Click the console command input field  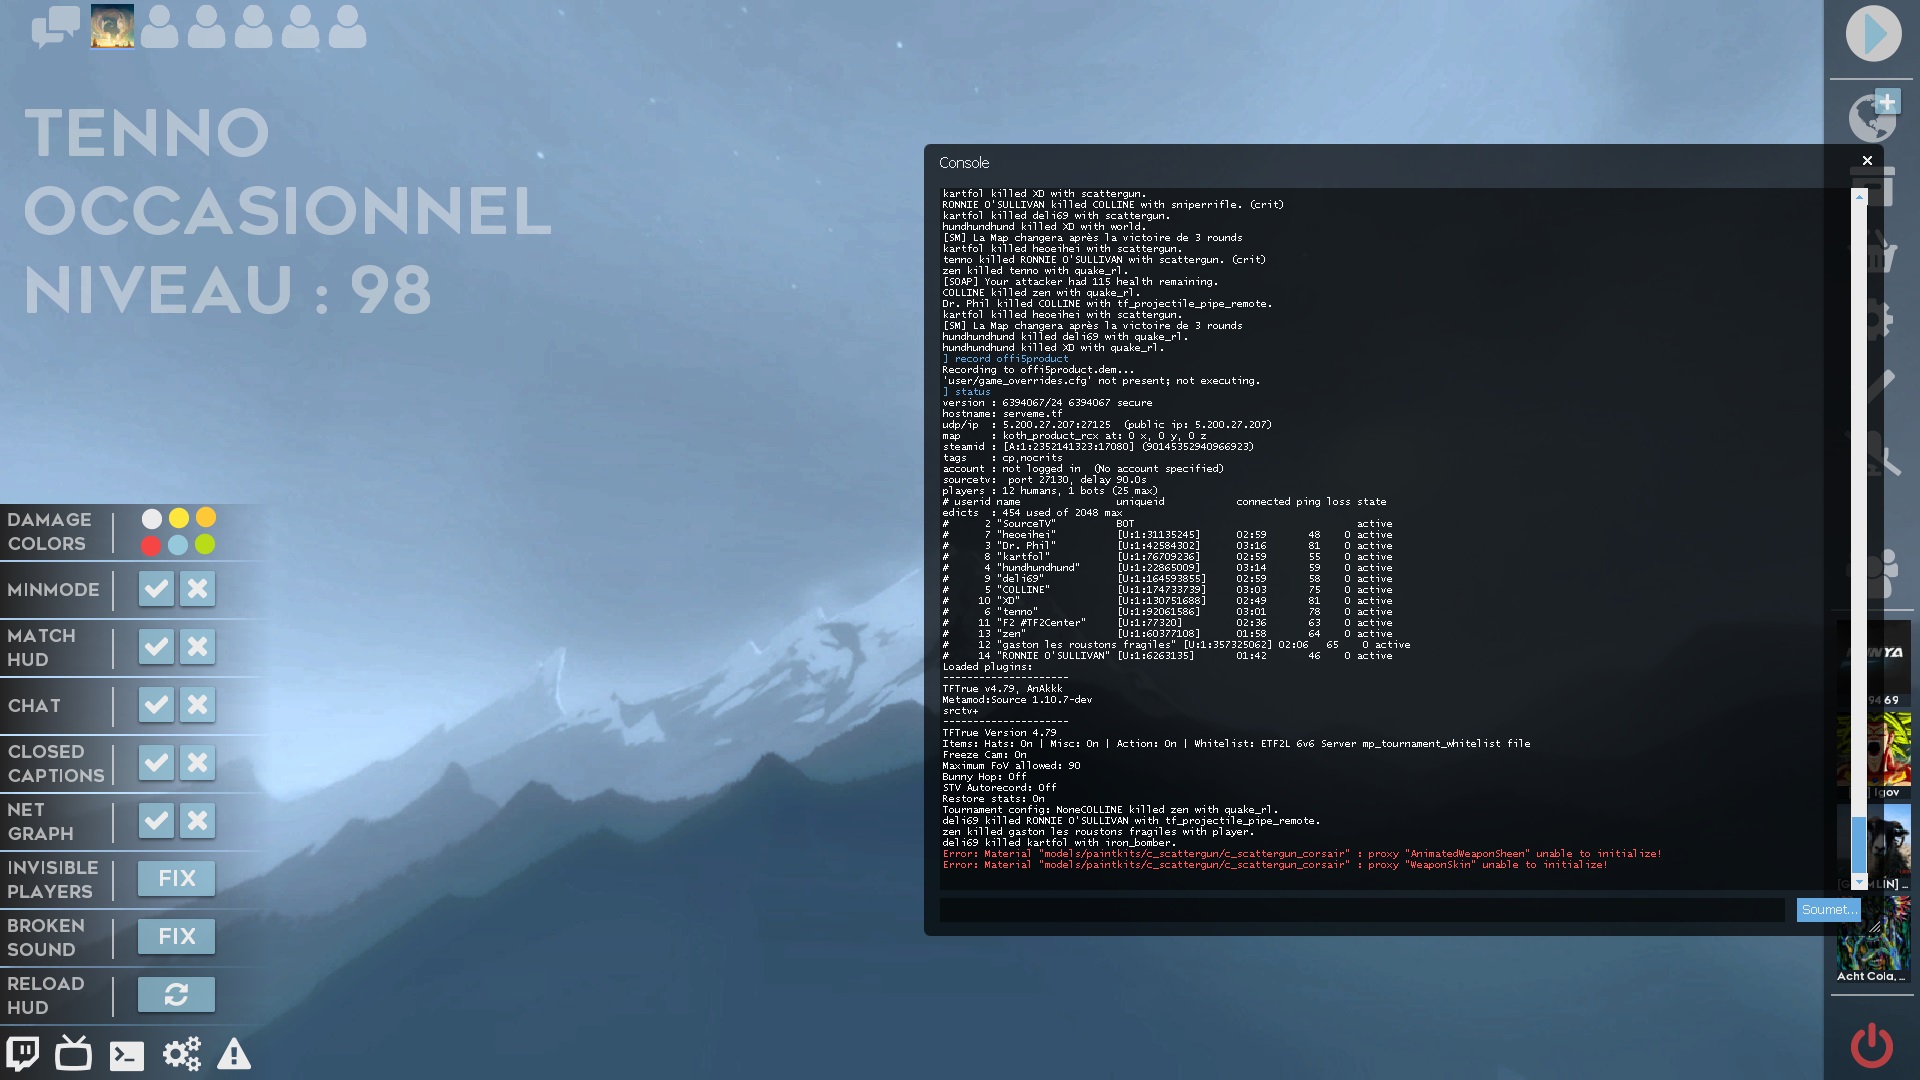1362,909
